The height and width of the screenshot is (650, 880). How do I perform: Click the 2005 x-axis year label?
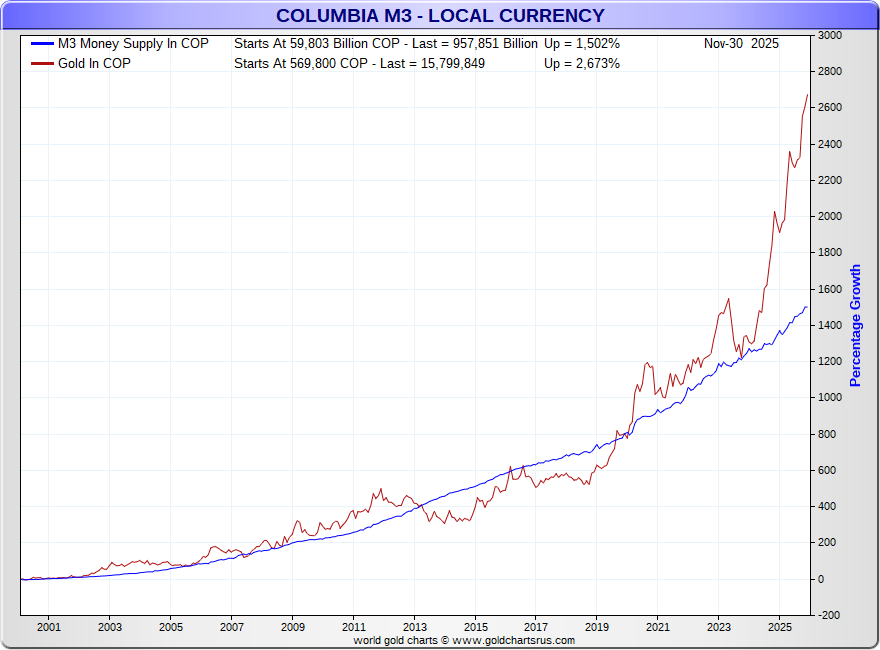pos(171,627)
